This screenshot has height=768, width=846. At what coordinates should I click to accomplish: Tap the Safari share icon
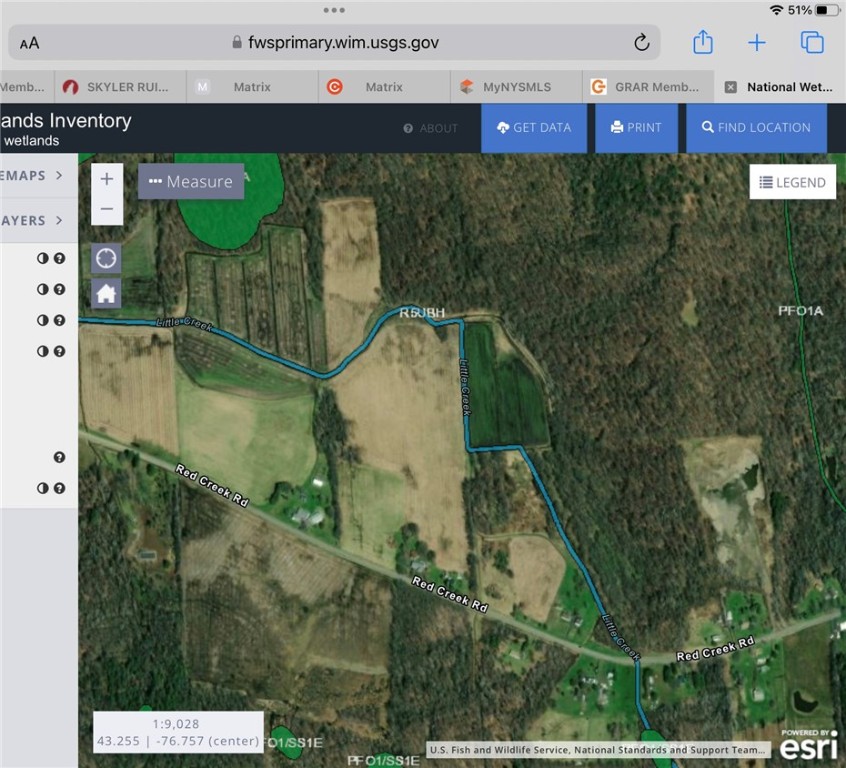703,42
